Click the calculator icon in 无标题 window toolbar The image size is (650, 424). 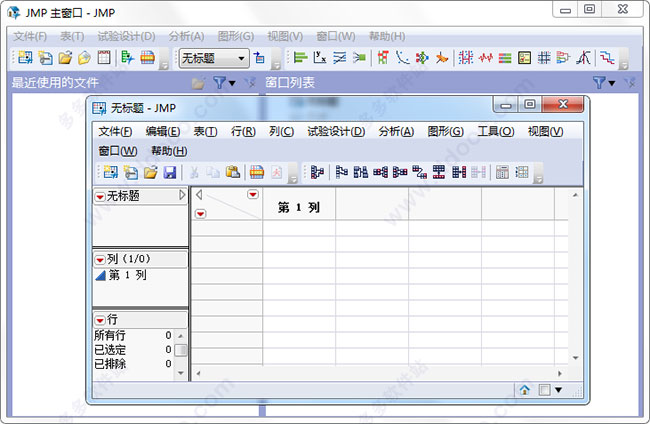coord(502,172)
